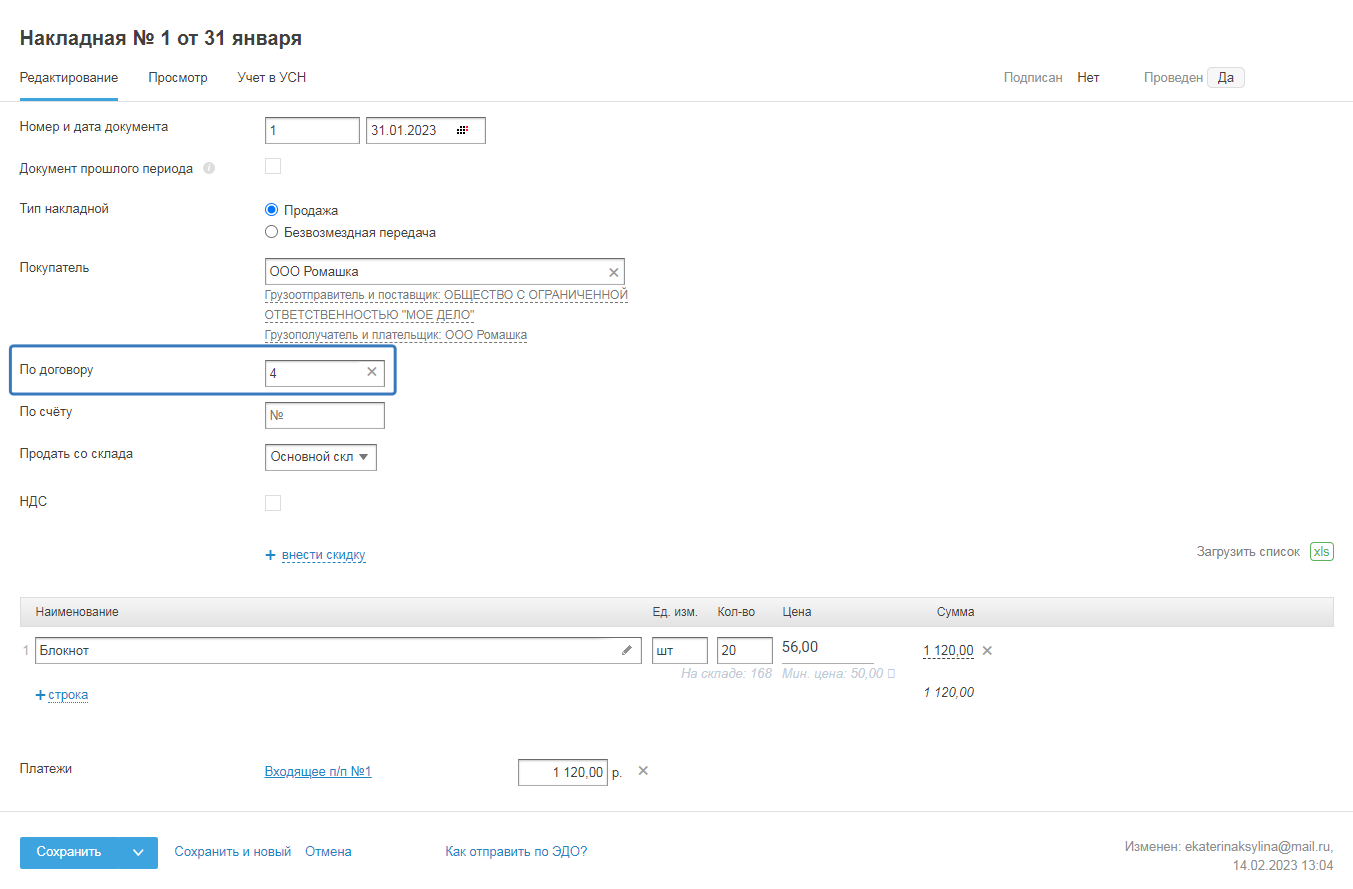Toggle the Проведен Да switch

tap(1226, 78)
